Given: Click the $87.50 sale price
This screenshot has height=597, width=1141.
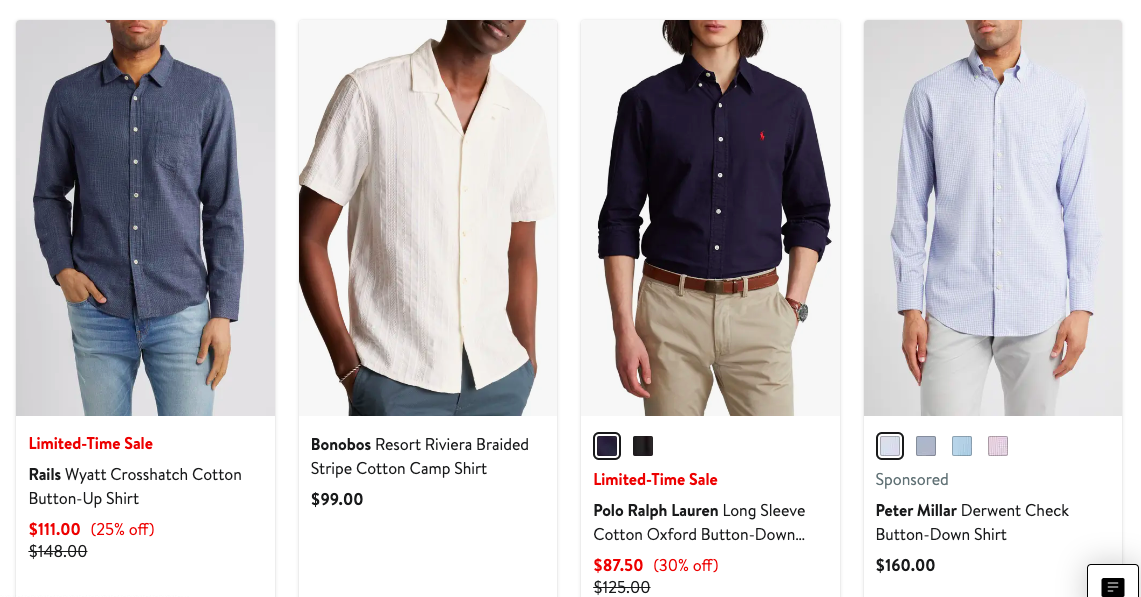Looking at the screenshot, I should (618, 566).
